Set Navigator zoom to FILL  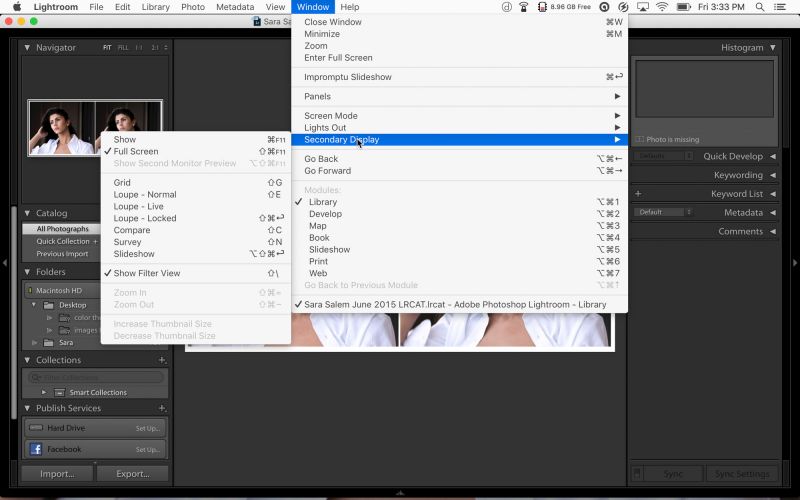pyautogui.click(x=123, y=47)
